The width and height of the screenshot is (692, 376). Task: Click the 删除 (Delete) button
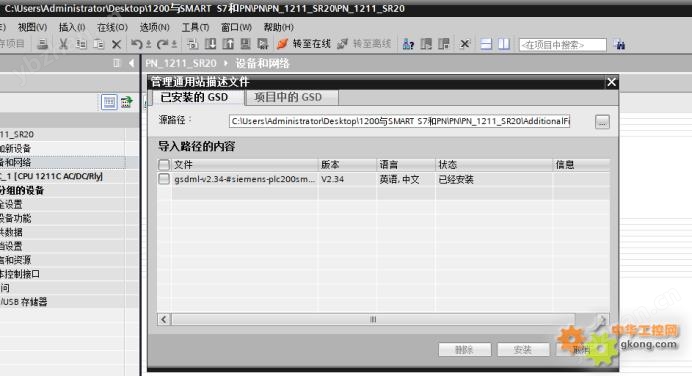click(464, 350)
